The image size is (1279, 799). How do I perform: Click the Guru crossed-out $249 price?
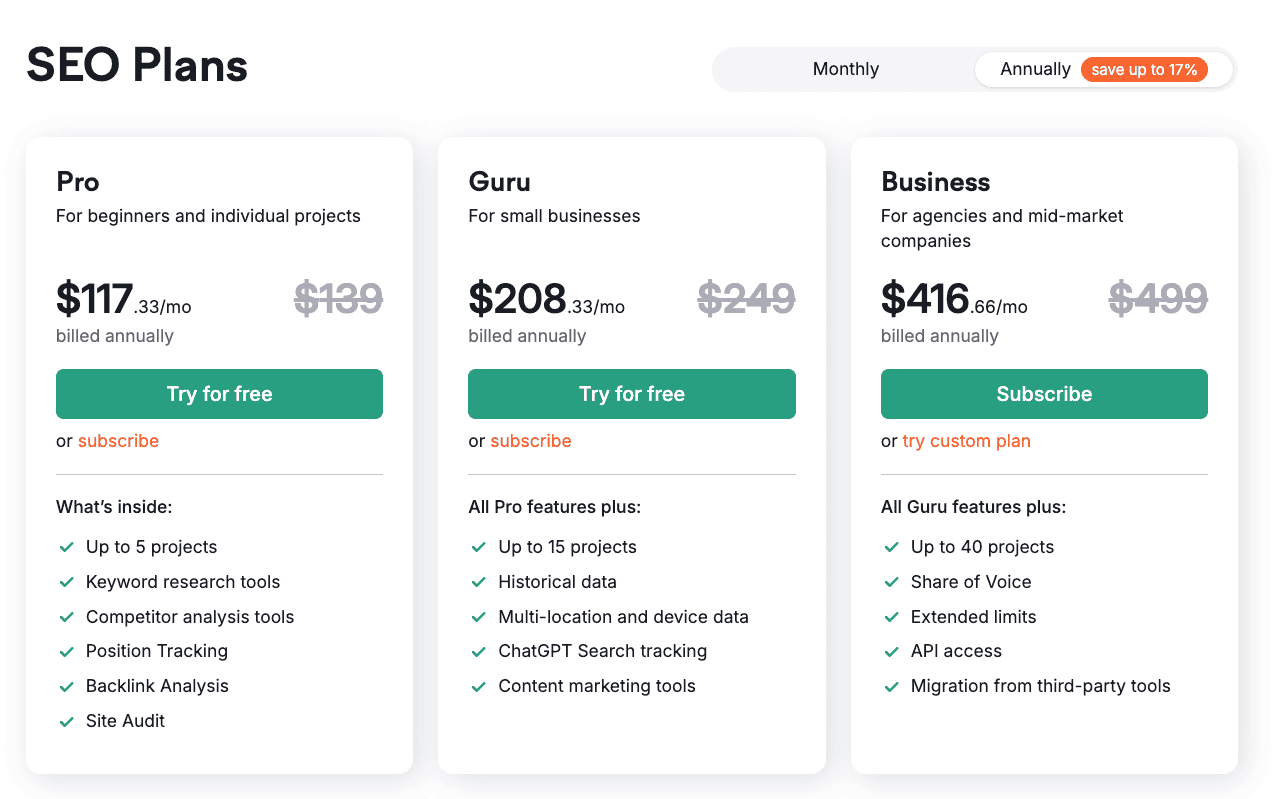(x=746, y=299)
